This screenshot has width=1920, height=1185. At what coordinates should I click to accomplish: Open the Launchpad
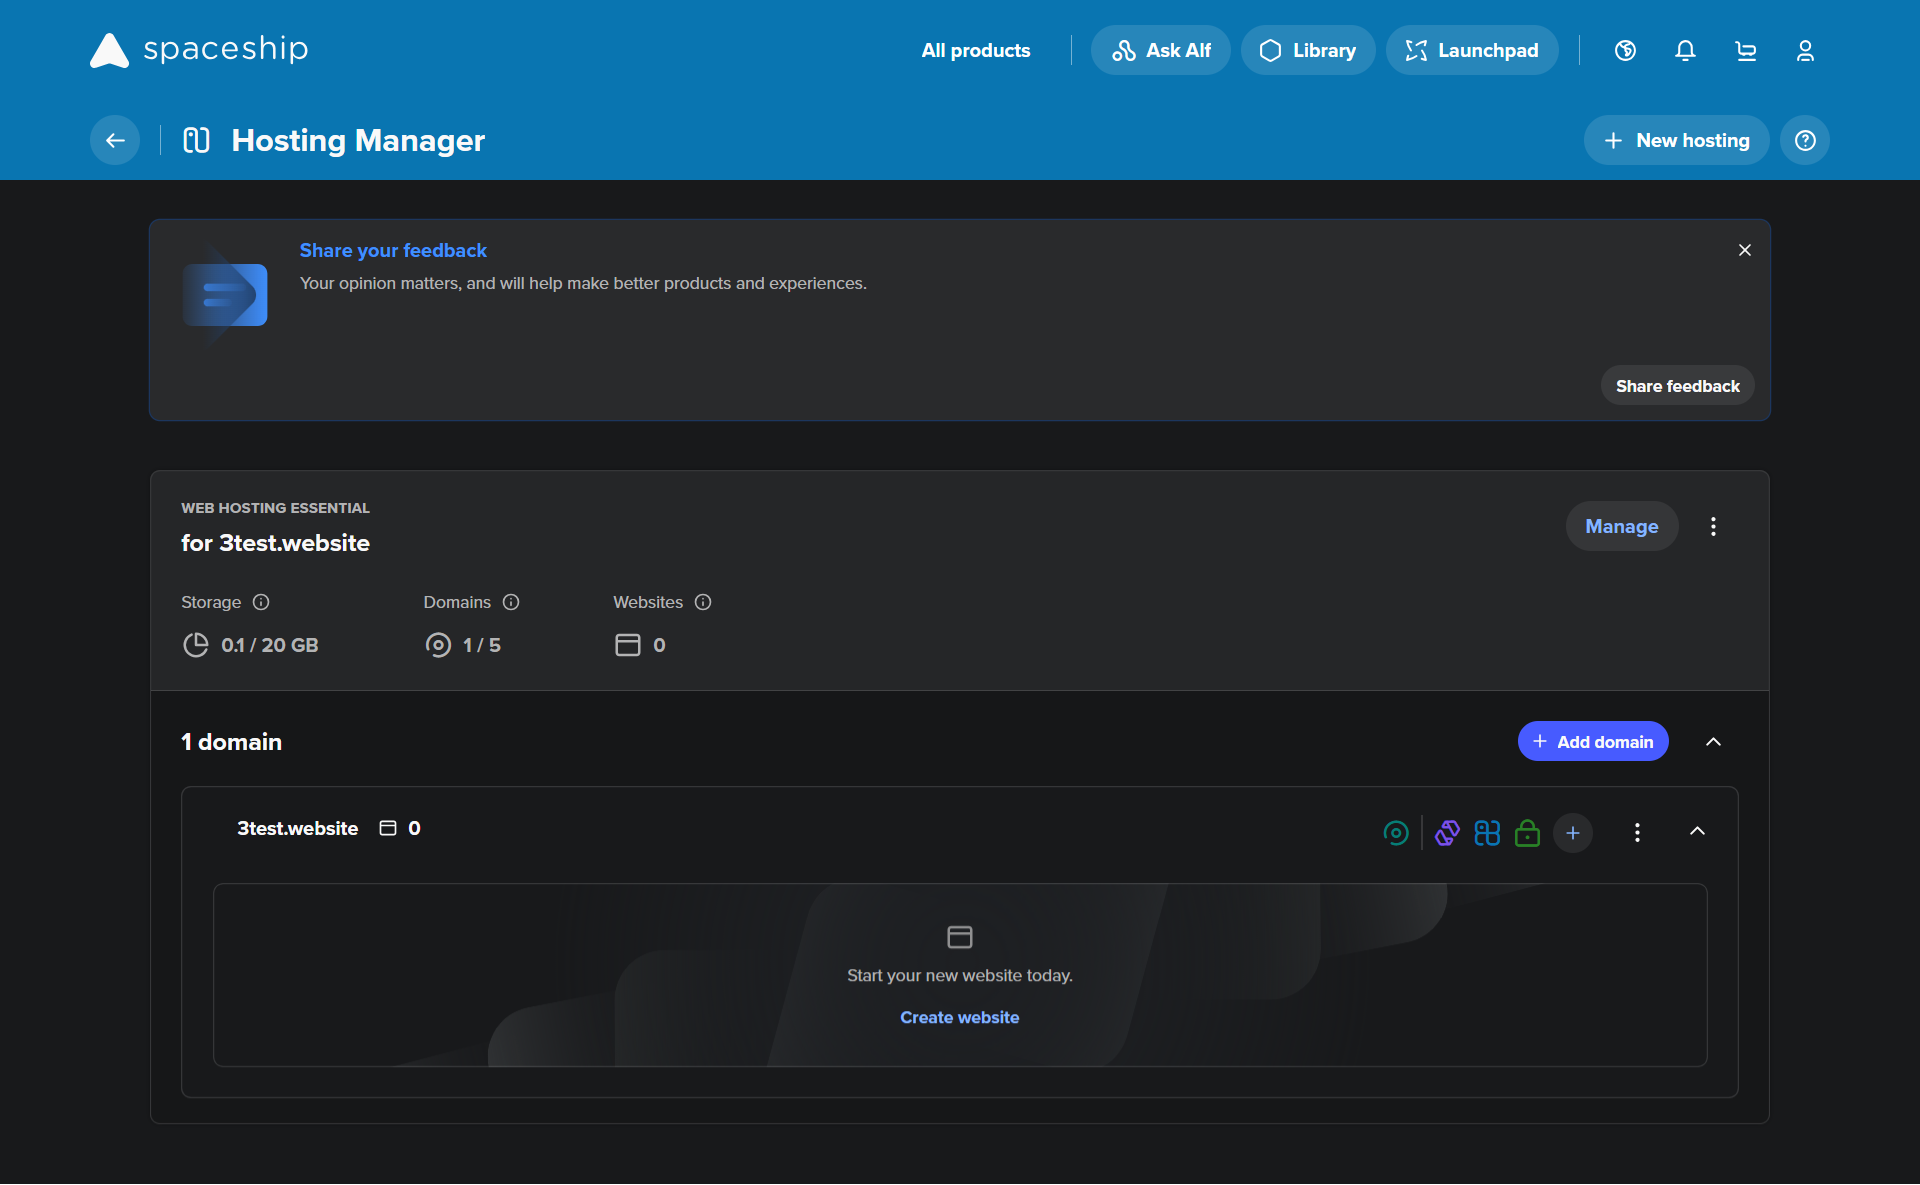click(x=1472, y=50)
